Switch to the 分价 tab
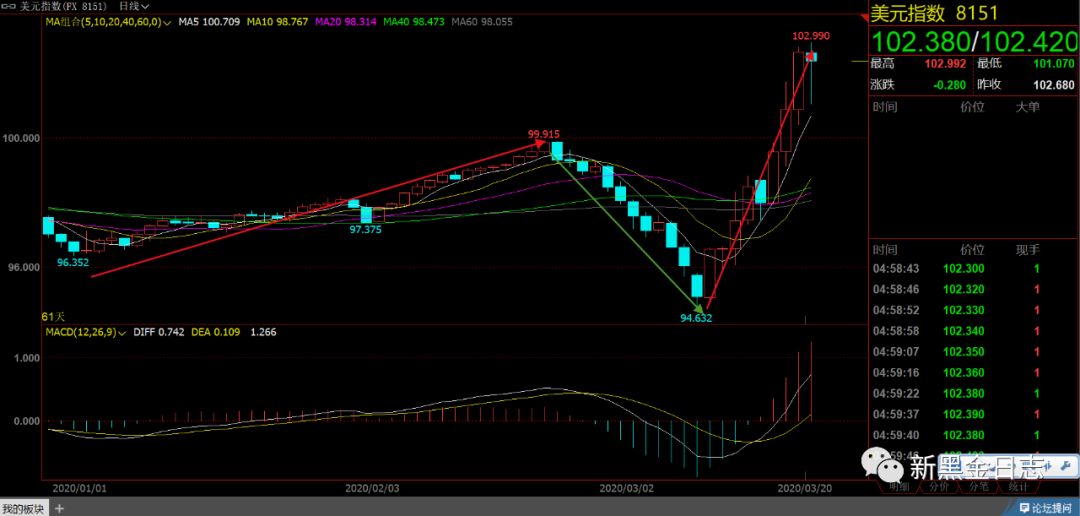The image size is (1080, 516). (939, 486)
